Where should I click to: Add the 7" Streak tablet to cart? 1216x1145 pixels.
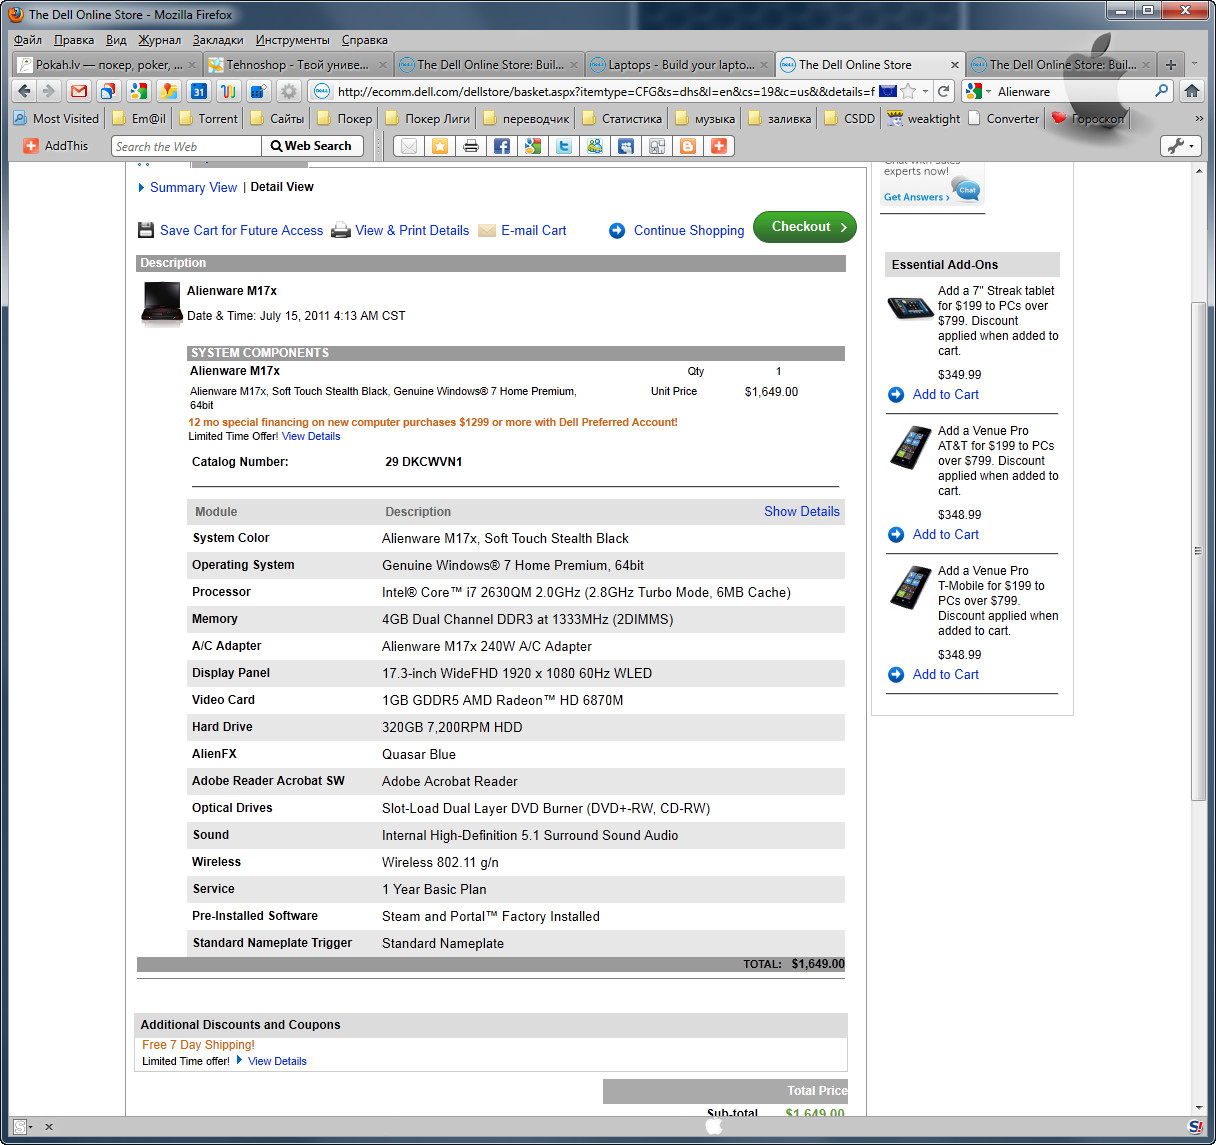coord(945,394)
